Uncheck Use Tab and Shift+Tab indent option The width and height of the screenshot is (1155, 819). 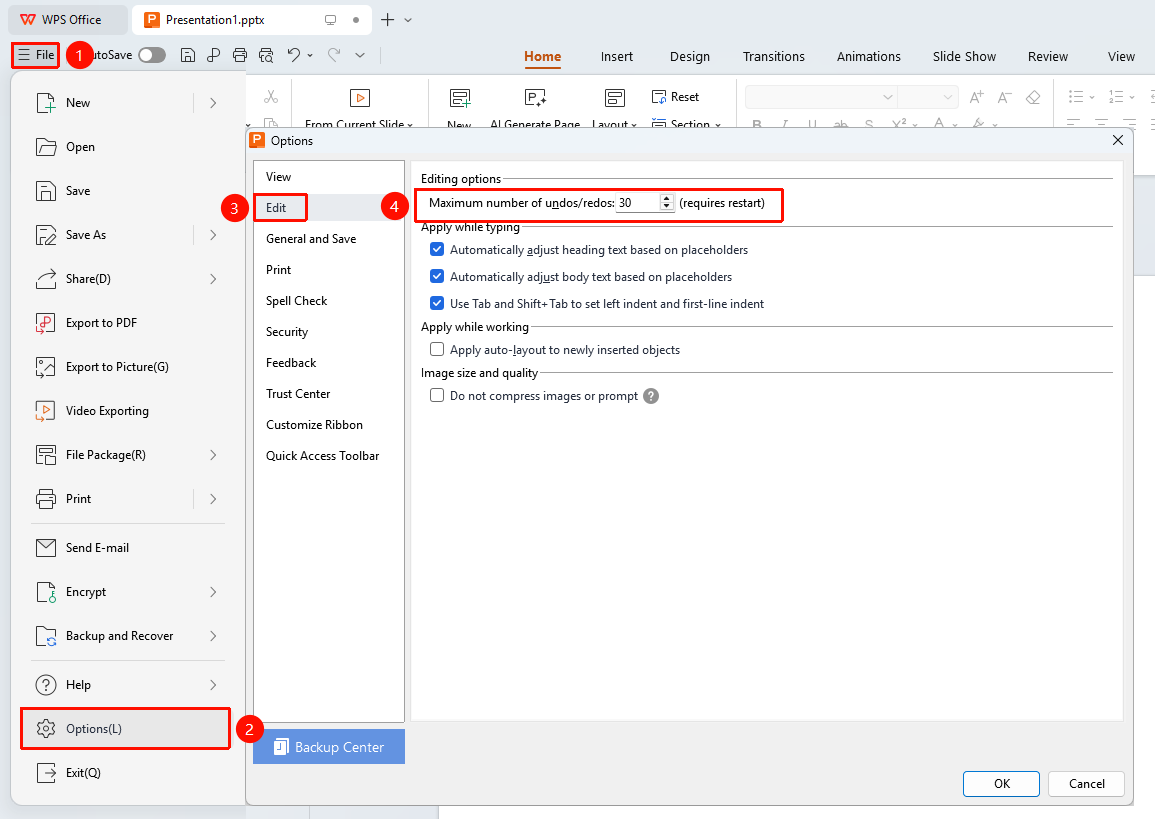[437, 303]
